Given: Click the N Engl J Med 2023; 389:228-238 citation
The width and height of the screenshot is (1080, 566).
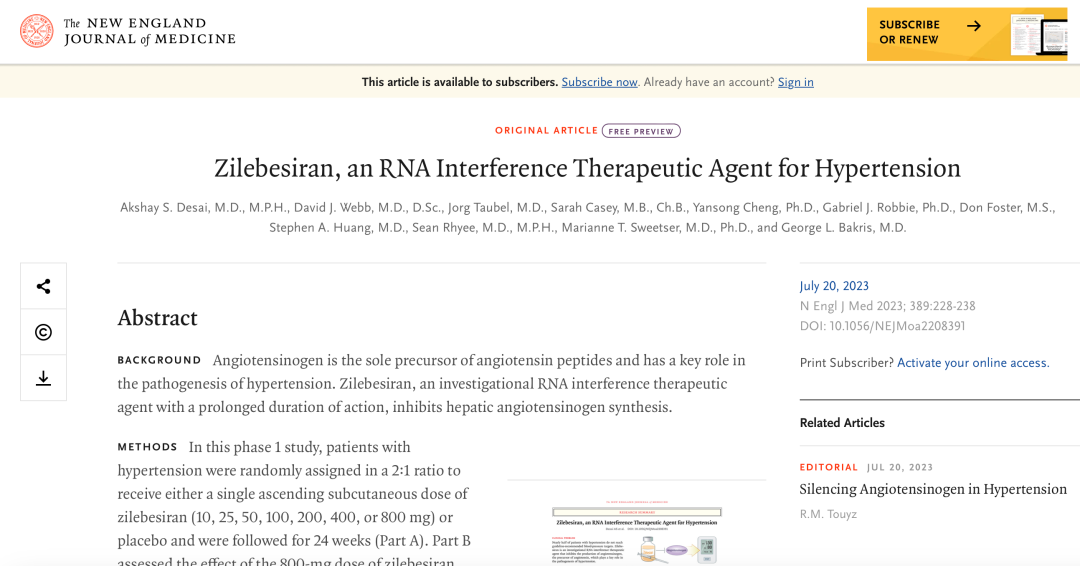Looking at the screenshot, I should [887, 306].
